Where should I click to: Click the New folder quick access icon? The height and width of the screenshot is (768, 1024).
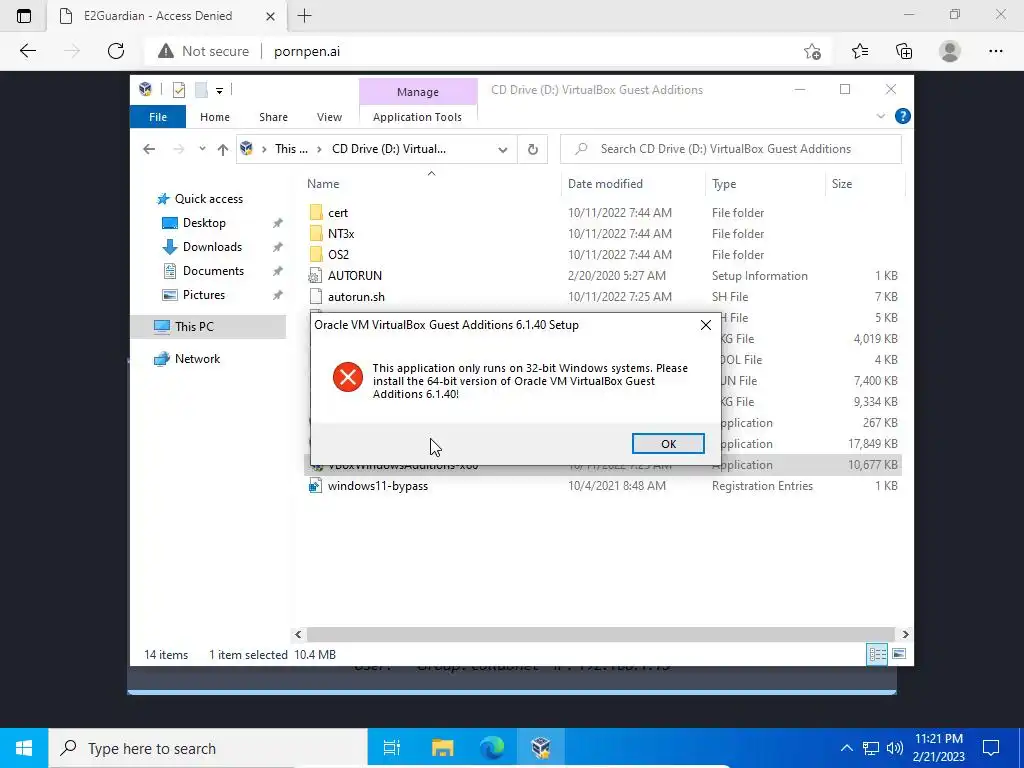click(201, 90)
